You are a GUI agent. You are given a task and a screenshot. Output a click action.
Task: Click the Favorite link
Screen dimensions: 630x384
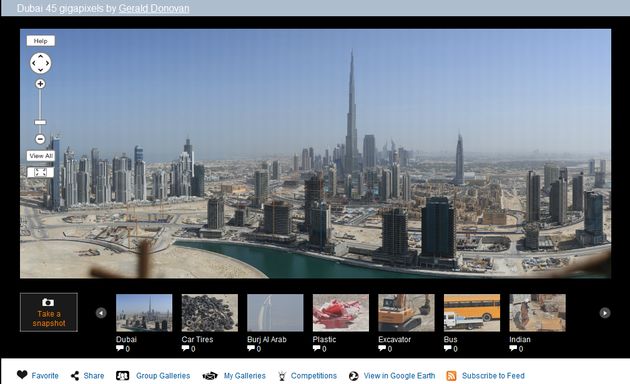point(45,376)
